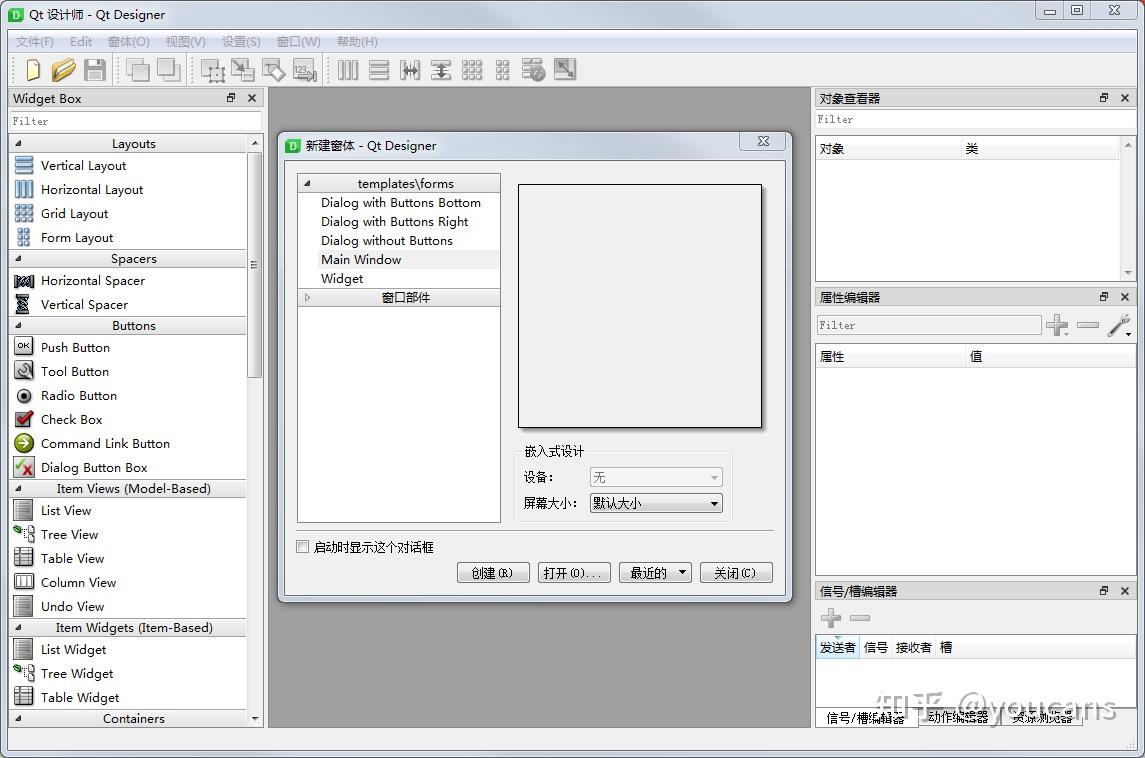Switch to Edit Signals/Slots mode icon
This screenshot has width=1145, height=758.
242,69
